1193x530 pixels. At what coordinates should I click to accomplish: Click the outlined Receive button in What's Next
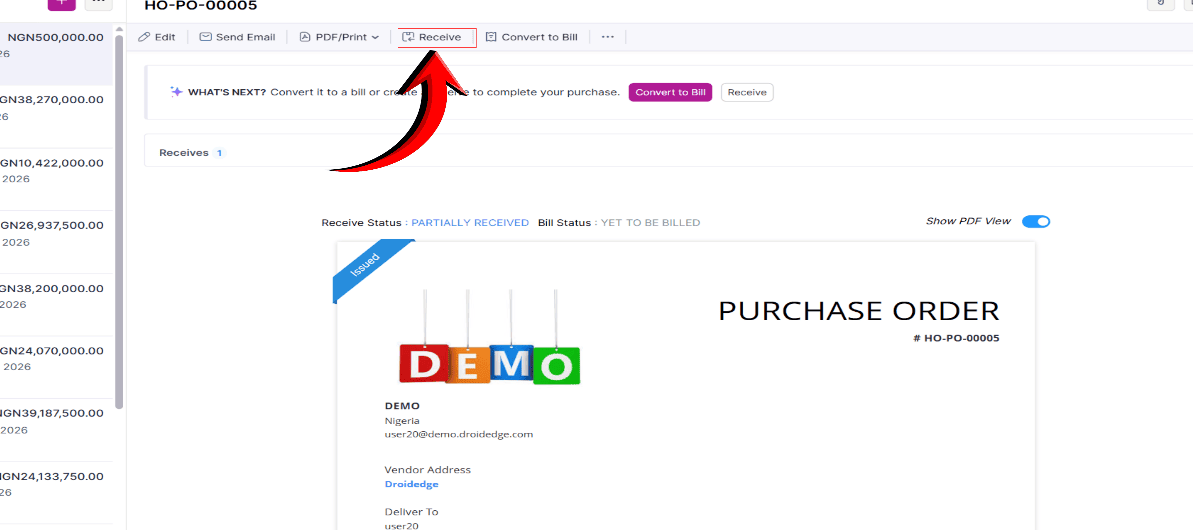tap(747, 92)
